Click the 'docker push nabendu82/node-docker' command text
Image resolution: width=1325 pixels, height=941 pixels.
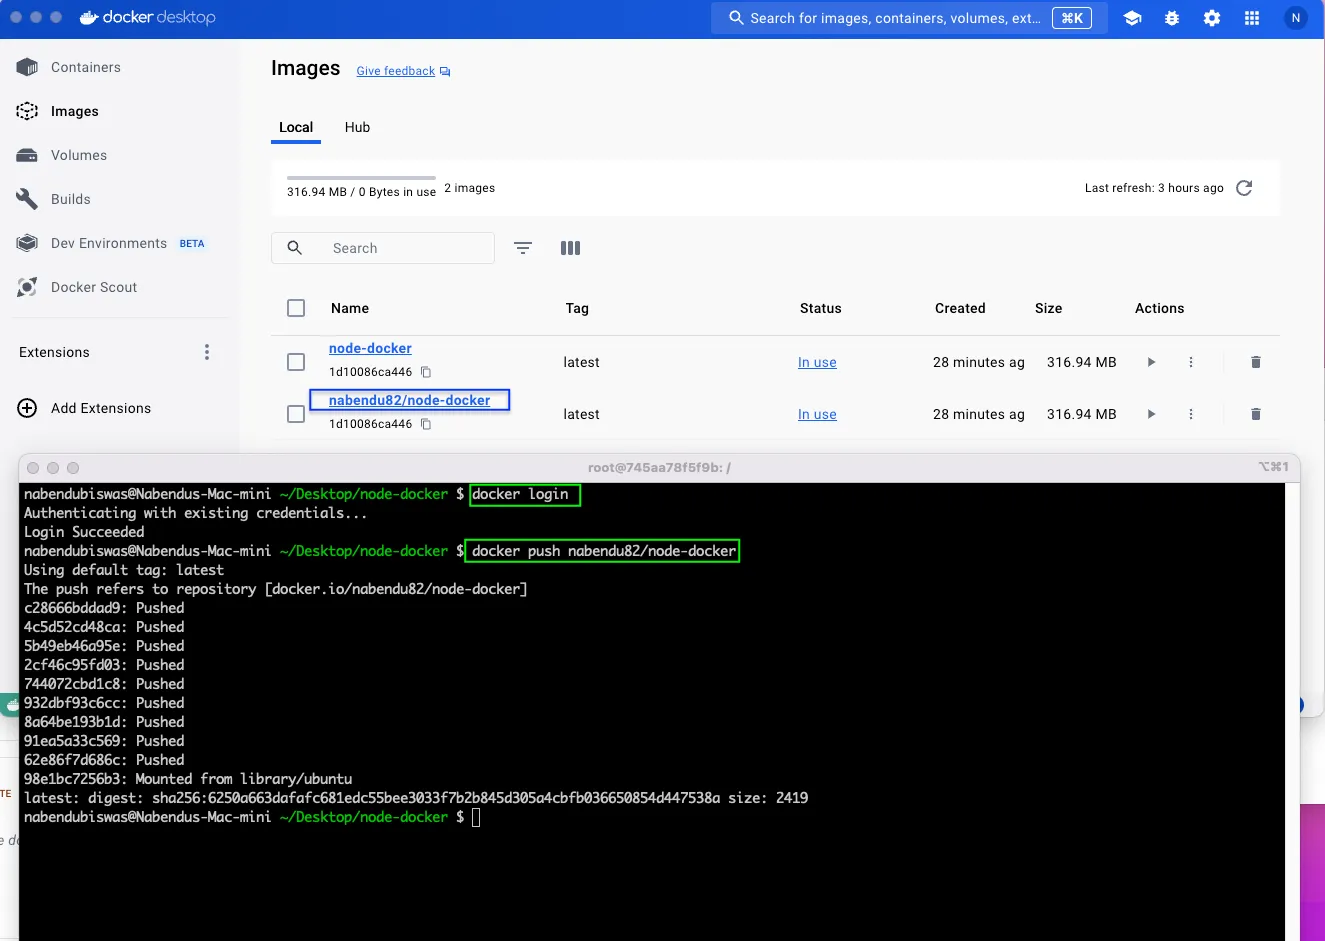click(604, 551)
